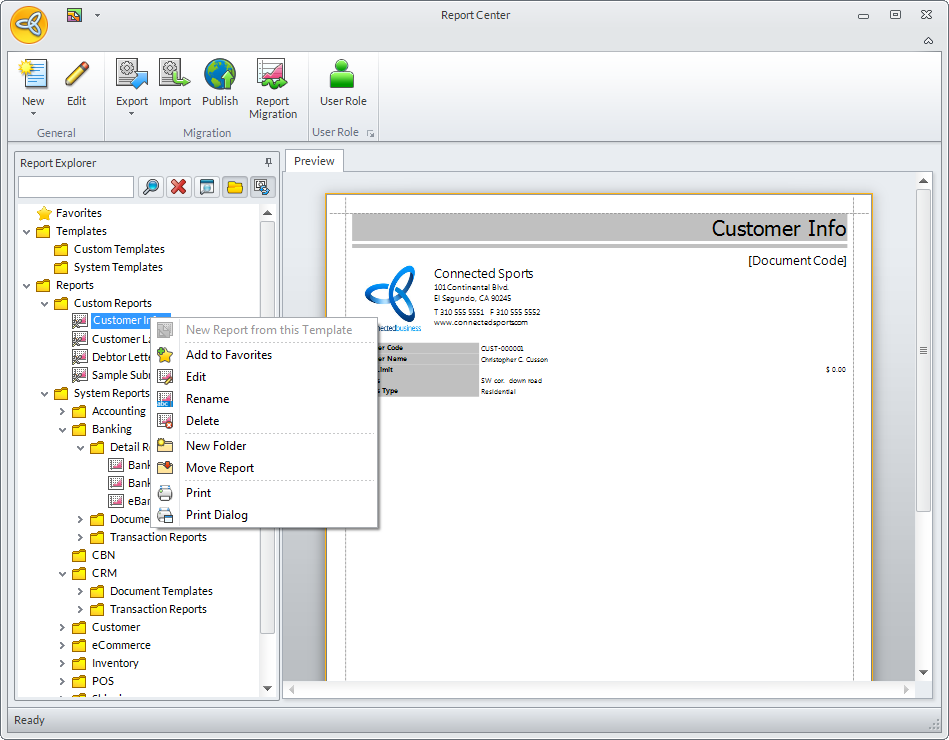The width and height of the screenshot is (949, 740).
Task: Click the Report Explorer search text field
Action: (76, 187)
